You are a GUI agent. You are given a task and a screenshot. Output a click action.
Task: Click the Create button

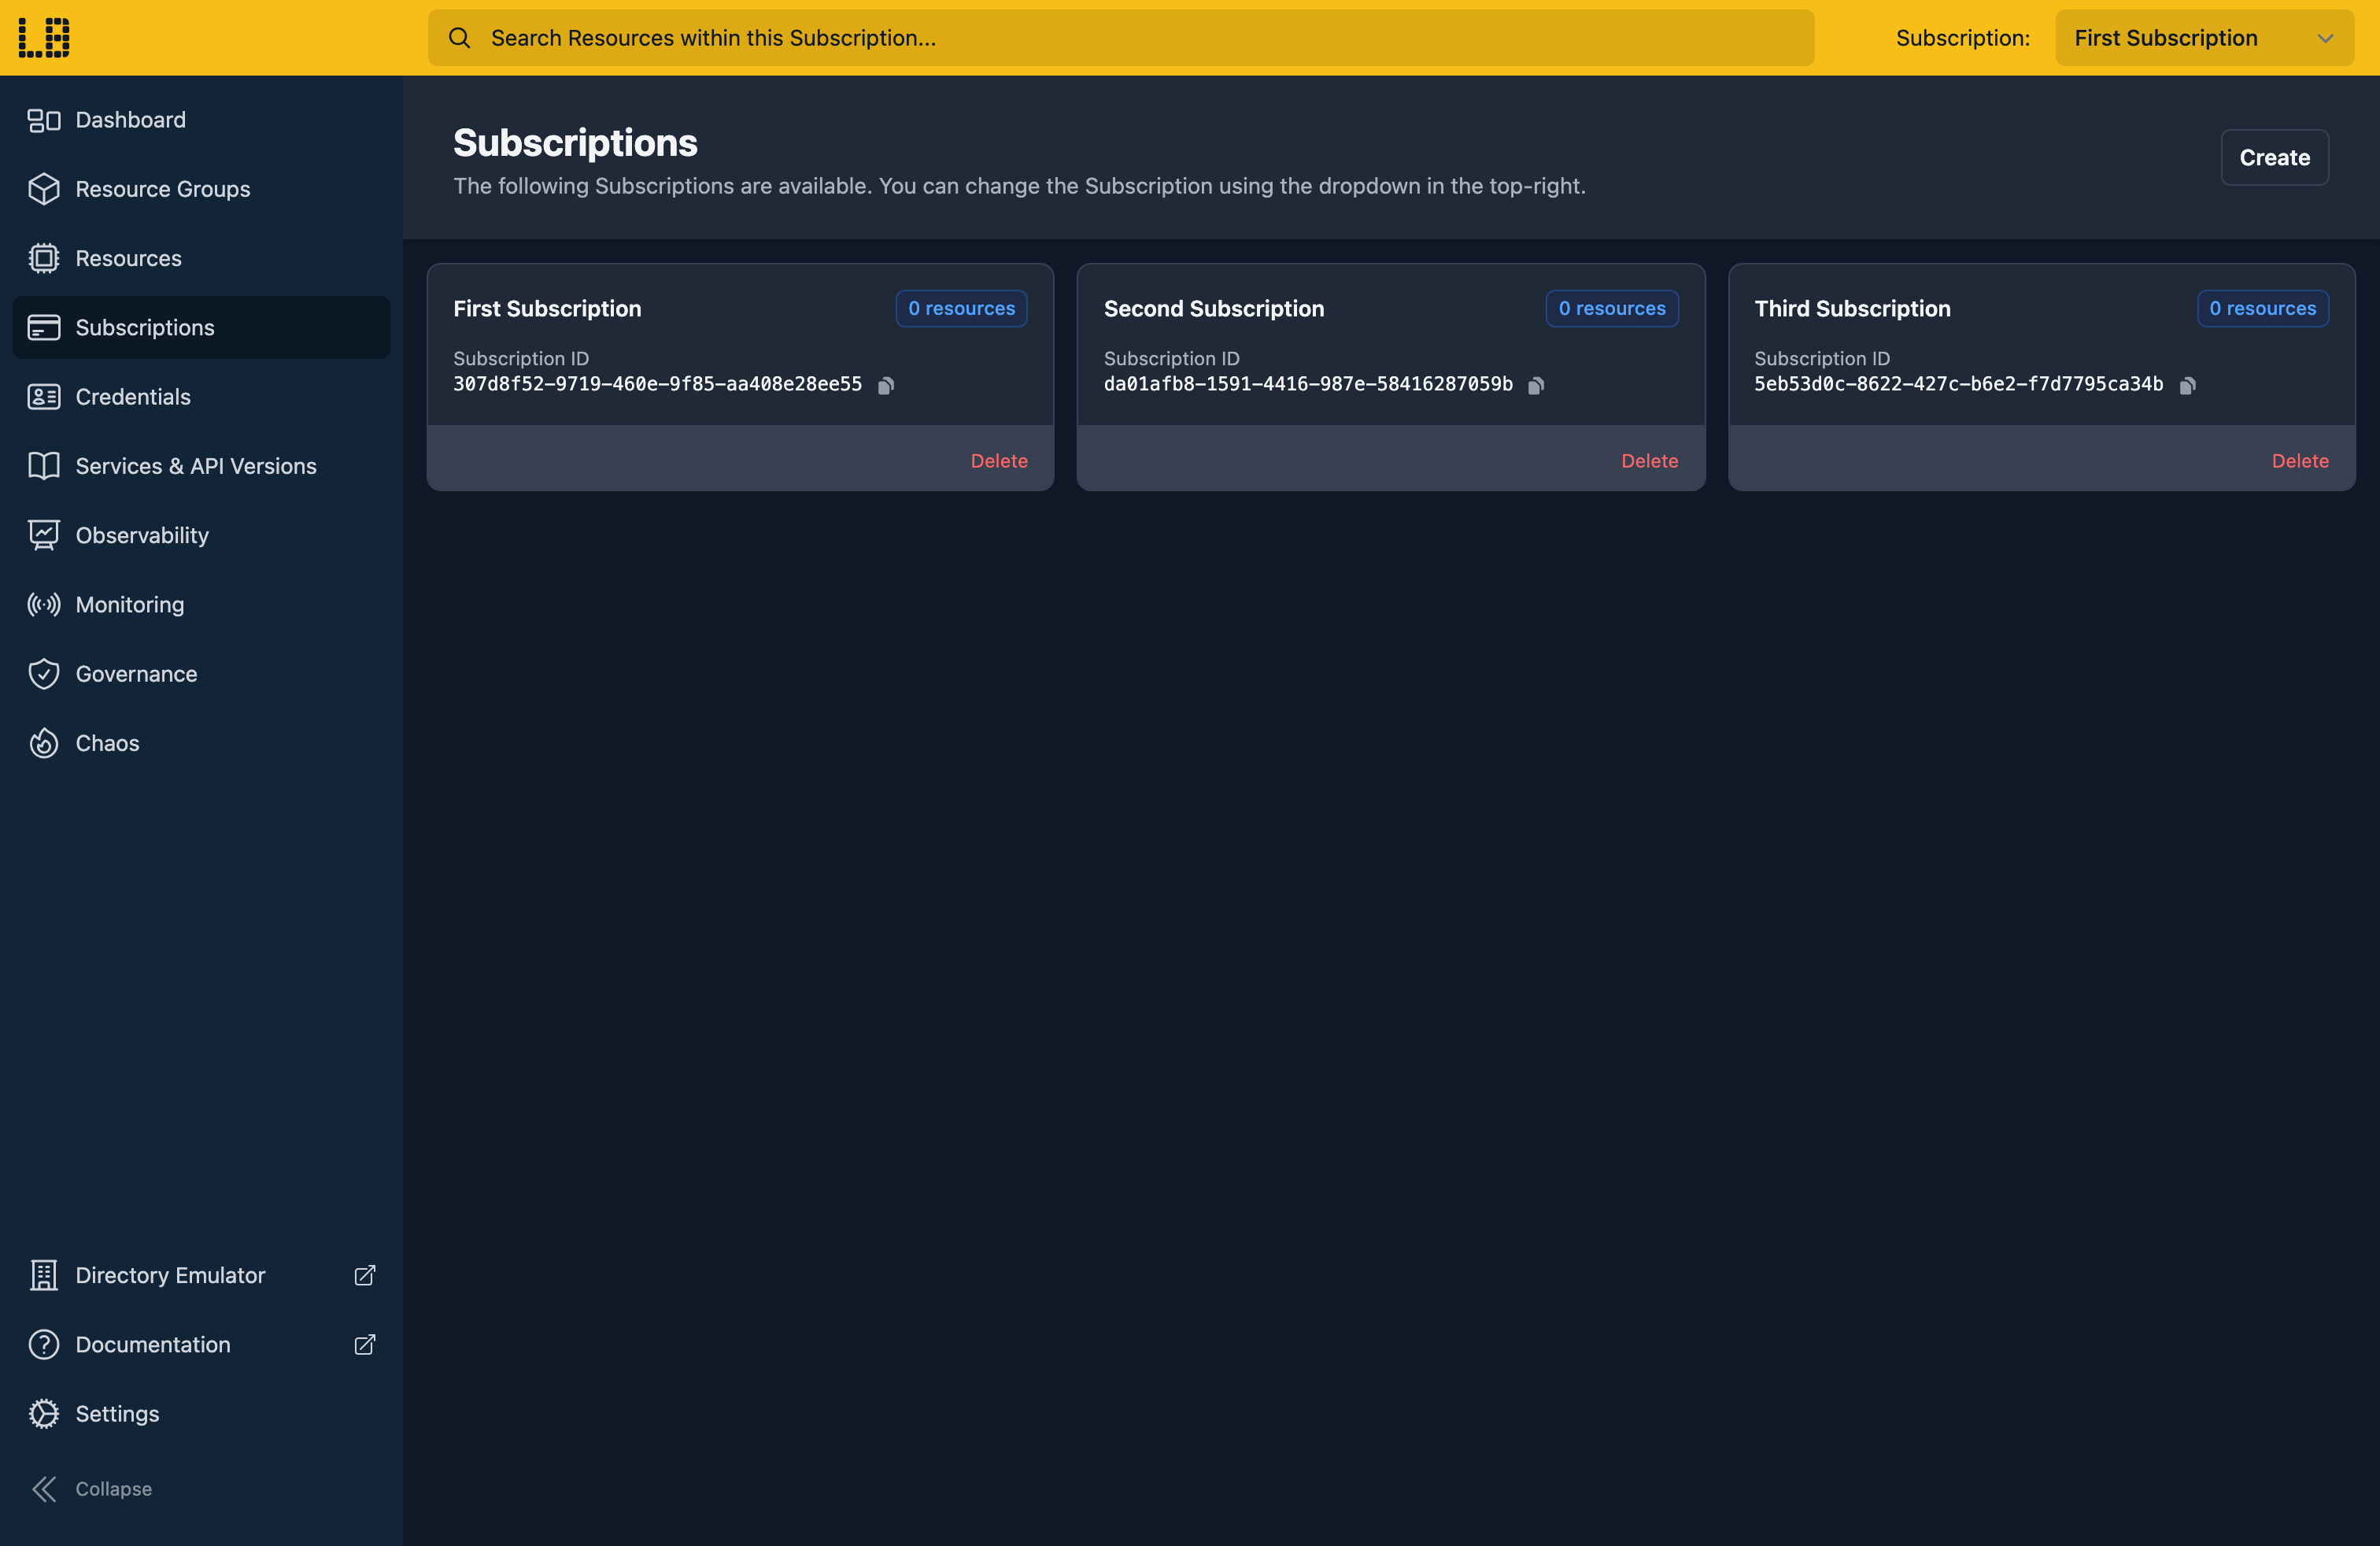(x=2274, y=157)
